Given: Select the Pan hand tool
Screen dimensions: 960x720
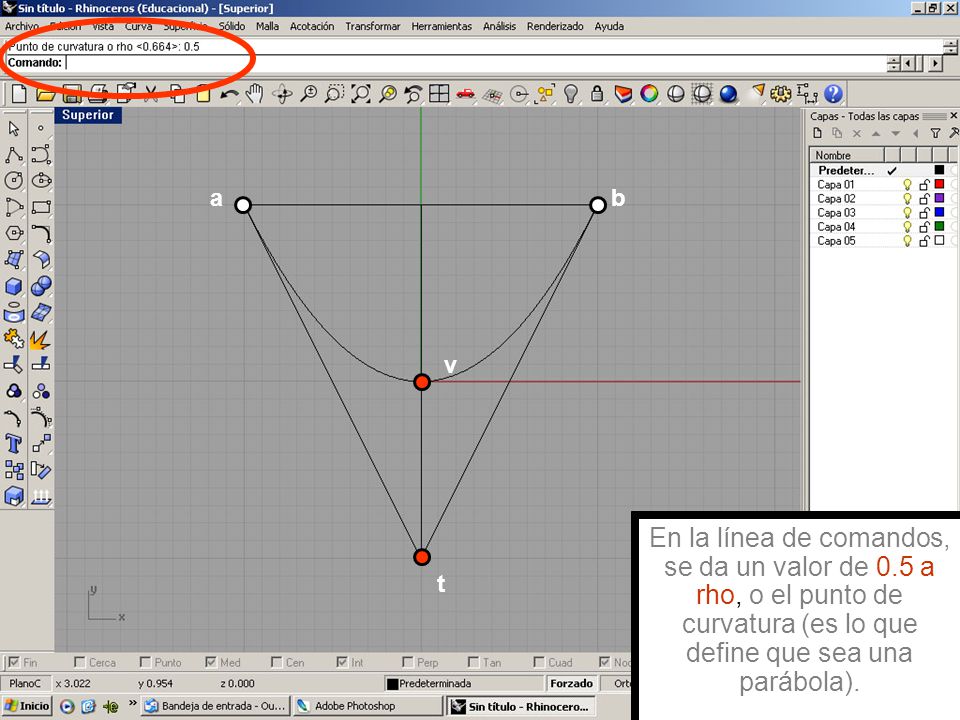Looking at the screenshot, I should click(x=255, y=94).
